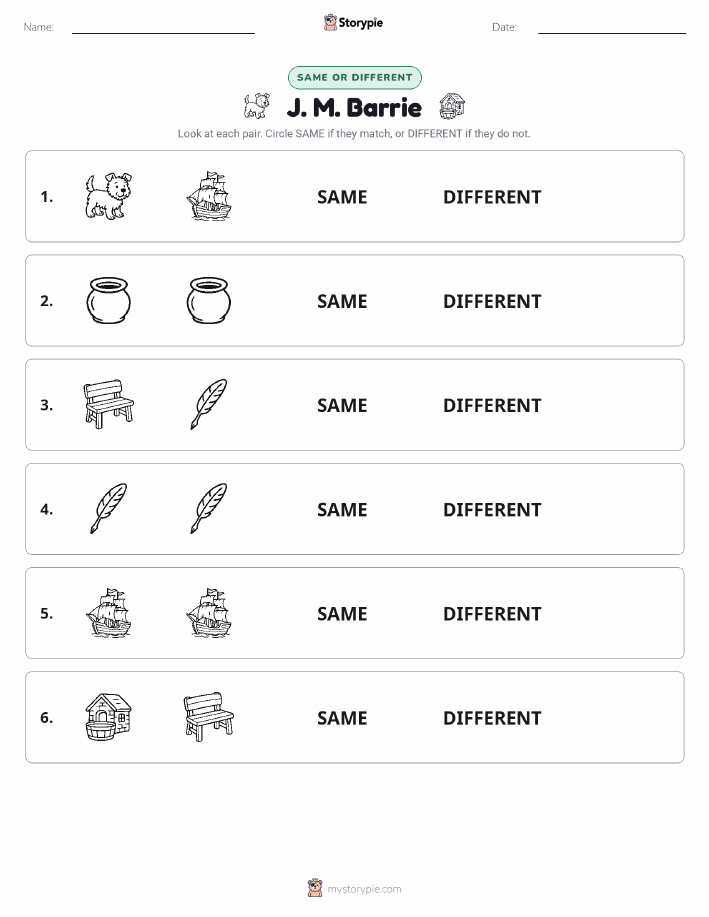709x917 pixels.
Task: Choose DIFFERENT for question 6
Action: click(x=492, y=718)
